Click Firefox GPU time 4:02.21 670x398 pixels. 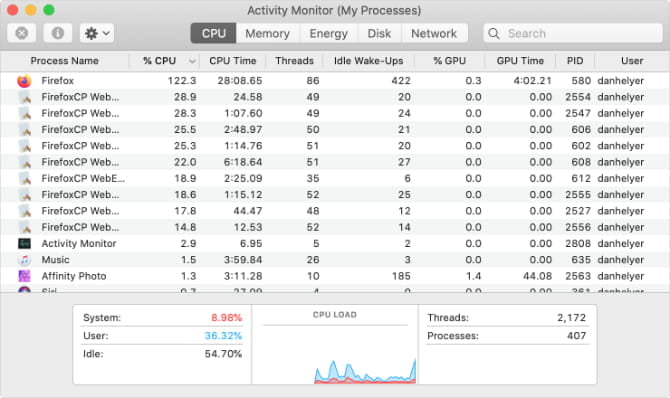[x=532, y=80]
